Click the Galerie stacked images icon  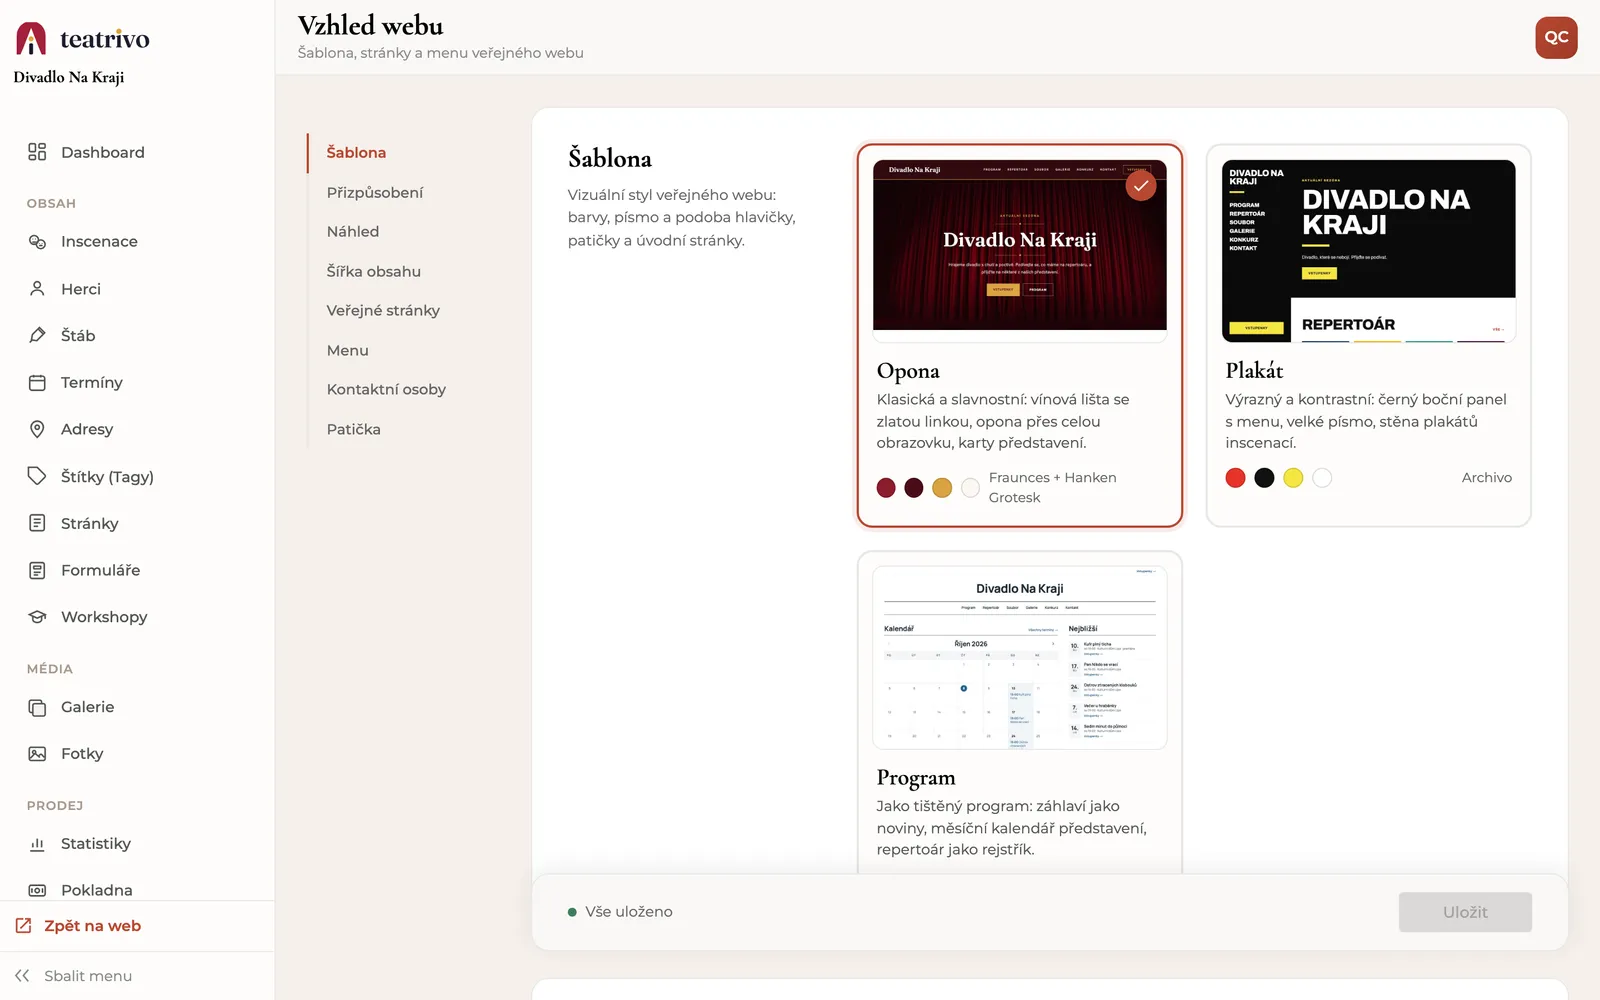click(37, 707)
